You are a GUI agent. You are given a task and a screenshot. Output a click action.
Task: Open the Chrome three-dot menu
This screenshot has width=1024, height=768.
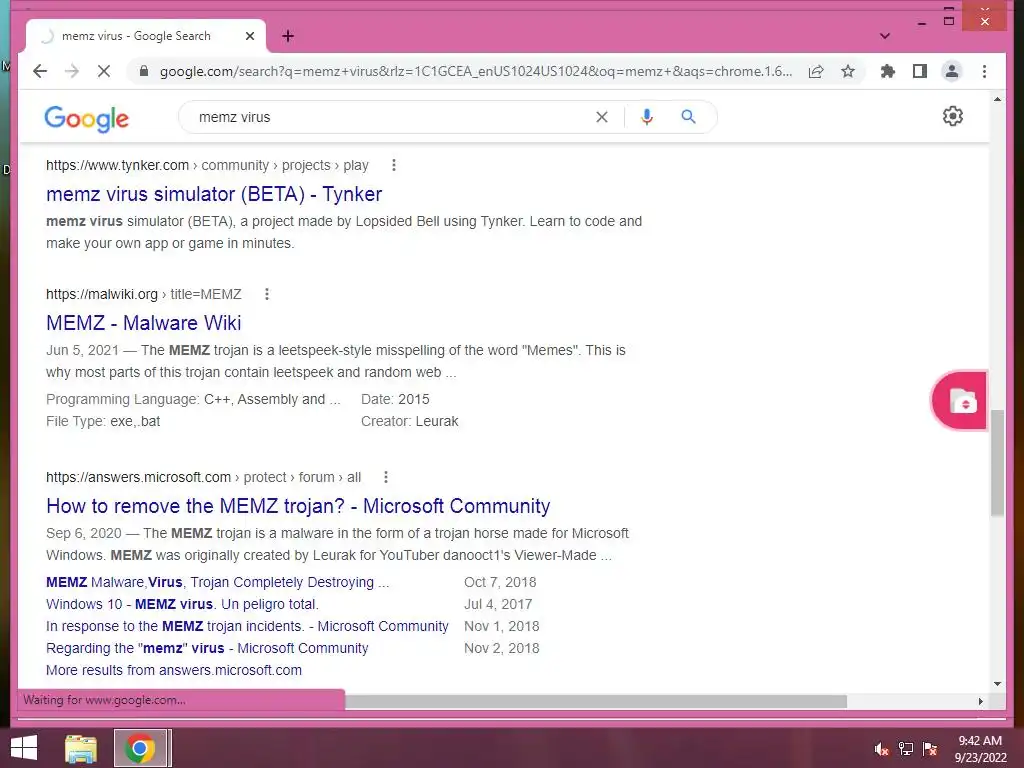[x=984, y=71]
